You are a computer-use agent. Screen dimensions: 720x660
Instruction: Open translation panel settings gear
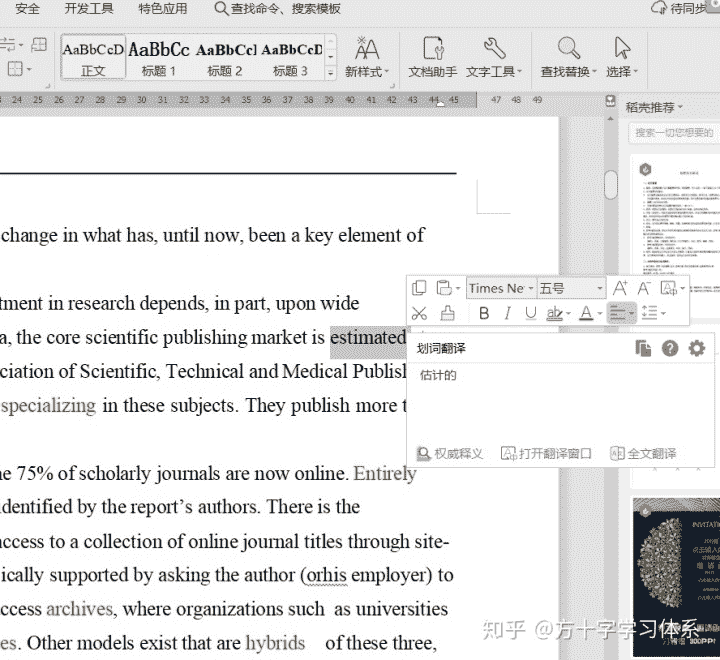click(x=697, y=348)
